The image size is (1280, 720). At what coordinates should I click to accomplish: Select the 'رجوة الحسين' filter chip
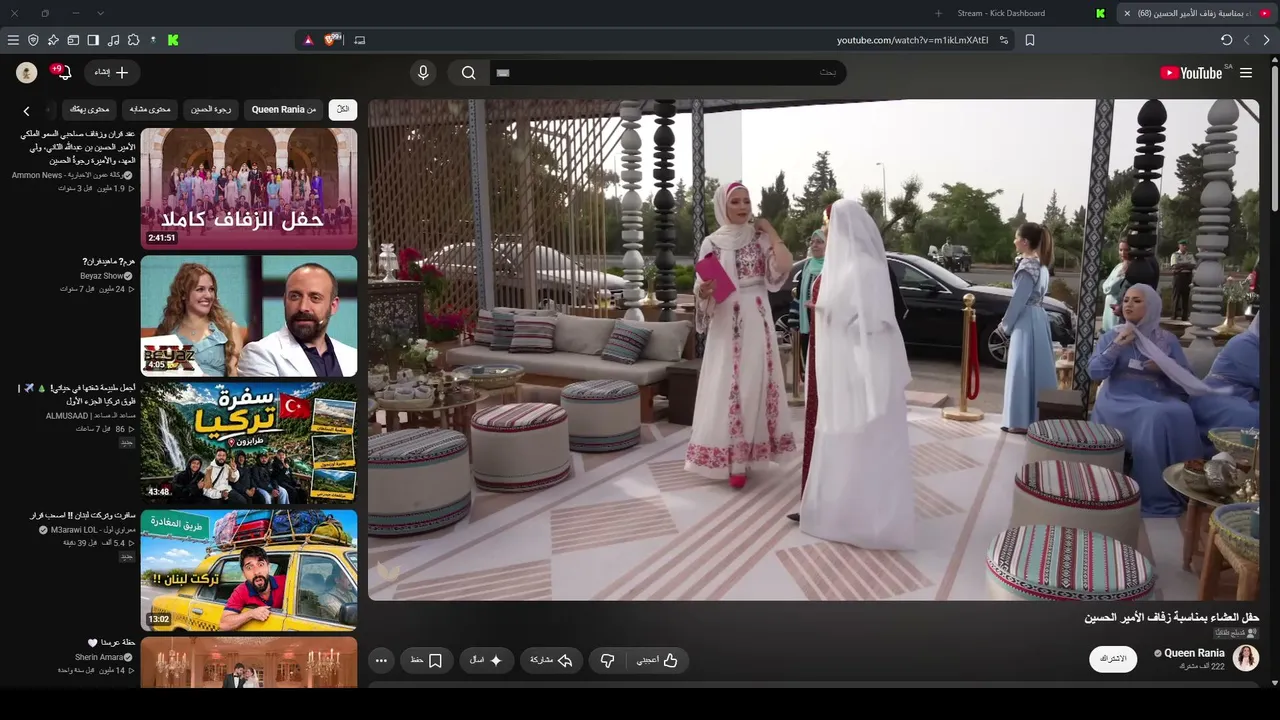[x=211, y=109]
